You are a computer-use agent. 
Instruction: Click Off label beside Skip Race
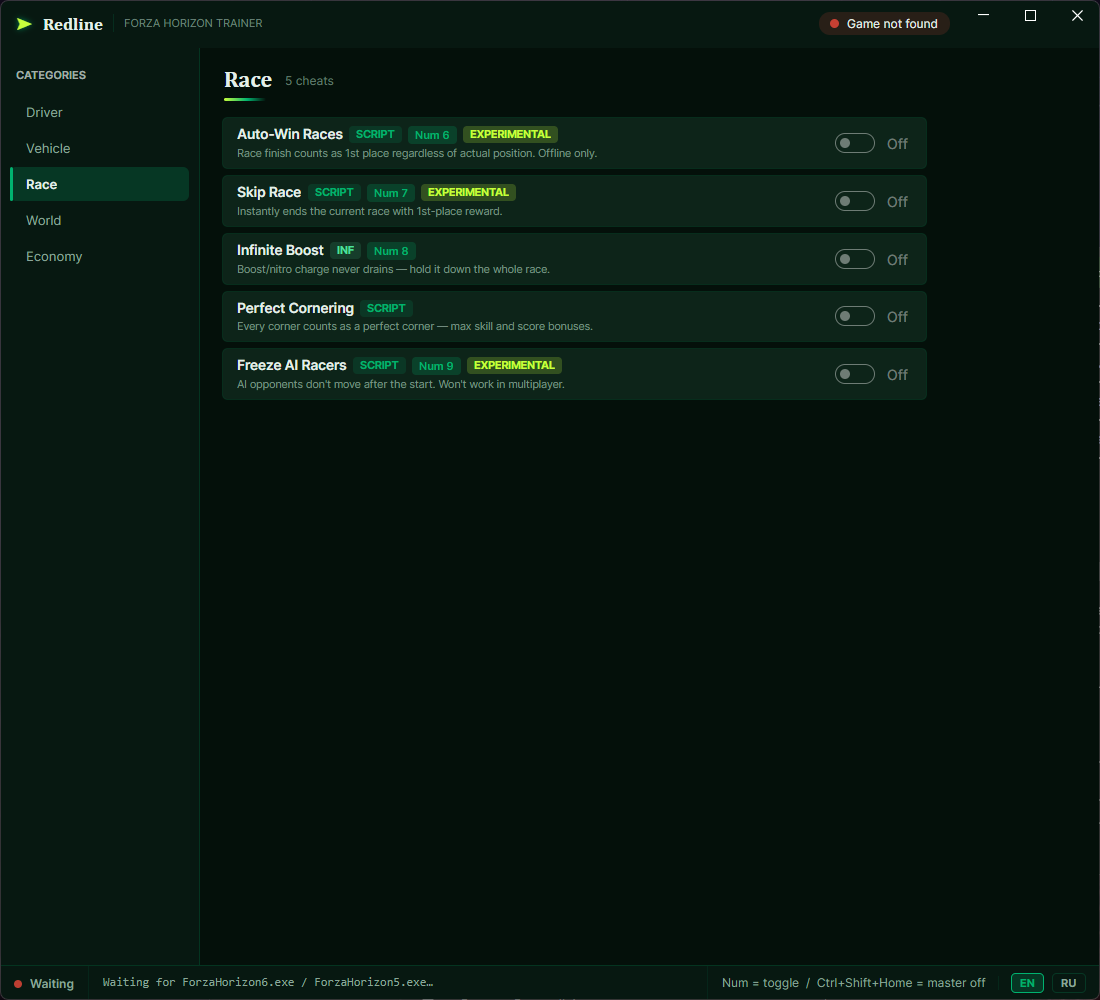[x=897, y=202]
